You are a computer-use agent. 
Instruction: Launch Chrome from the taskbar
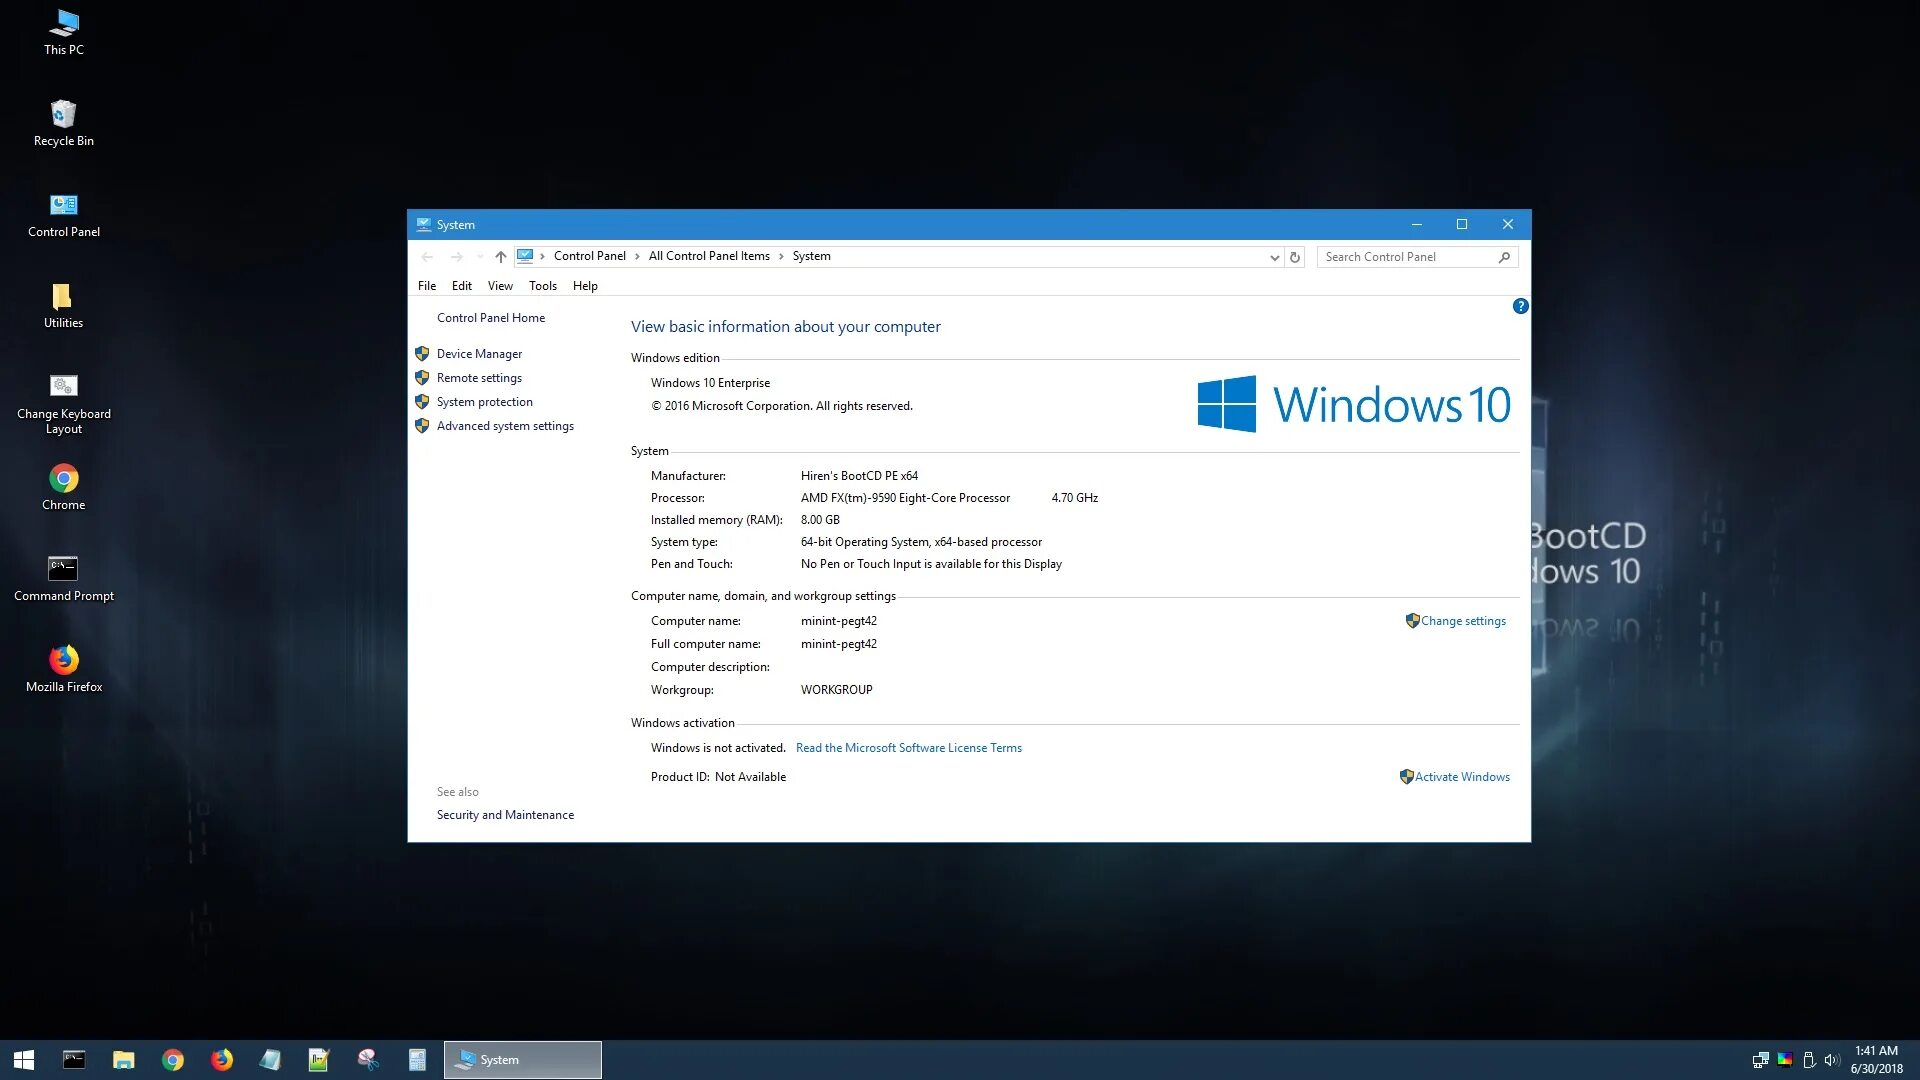[172, 1060]
